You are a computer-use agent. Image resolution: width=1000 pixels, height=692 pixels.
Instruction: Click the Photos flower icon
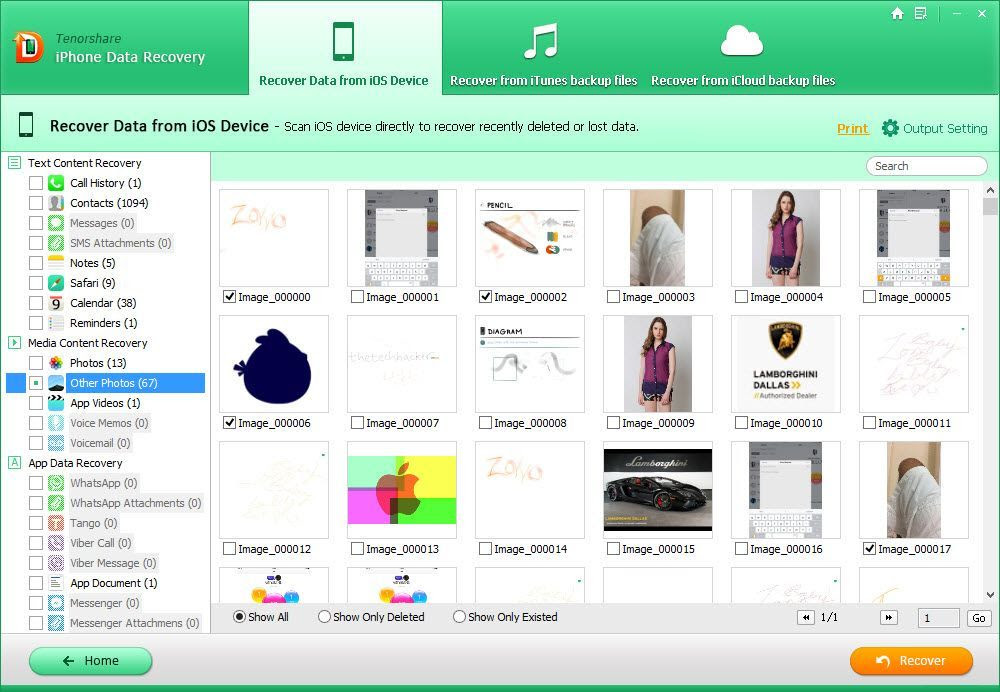(x=56, y=363)
